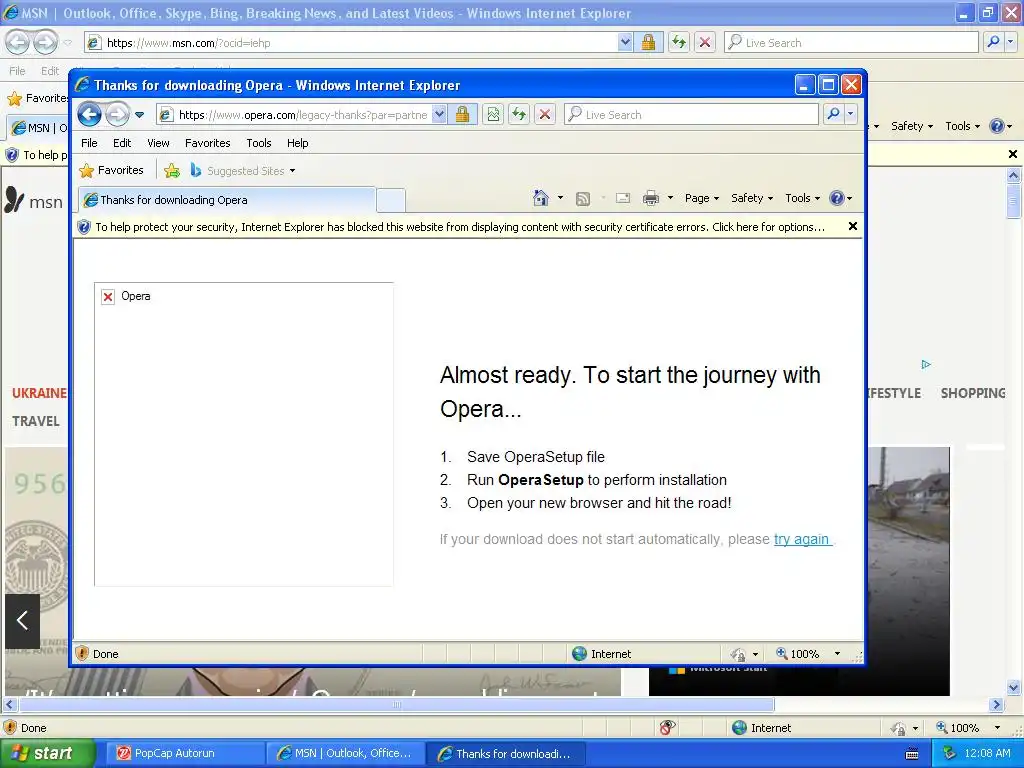Screen dimensions: 1024x768
Task: Open the Windows Start menu
Action: [47, 753]
